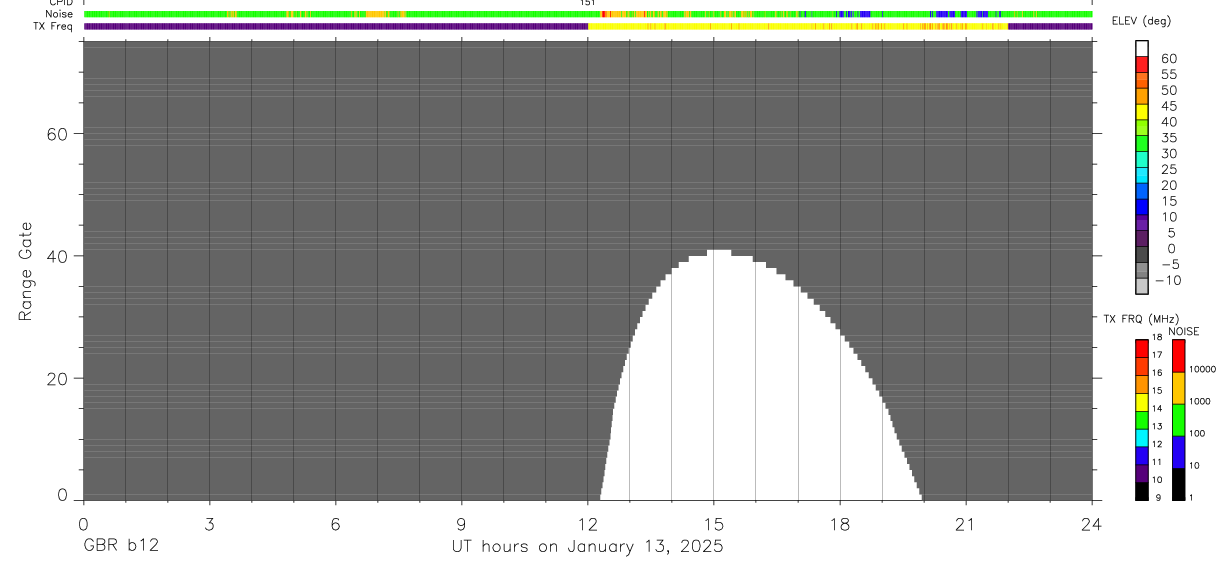The image size is (1228, 567).
Task: Click the red NOISE swatch above 10000
Action: point(1178,356)
